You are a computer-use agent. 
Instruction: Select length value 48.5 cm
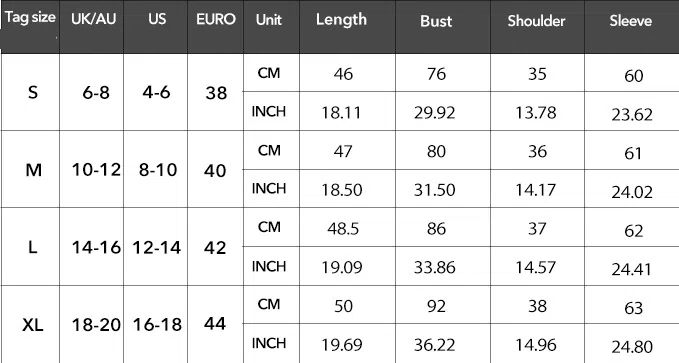tap(343, 228)
